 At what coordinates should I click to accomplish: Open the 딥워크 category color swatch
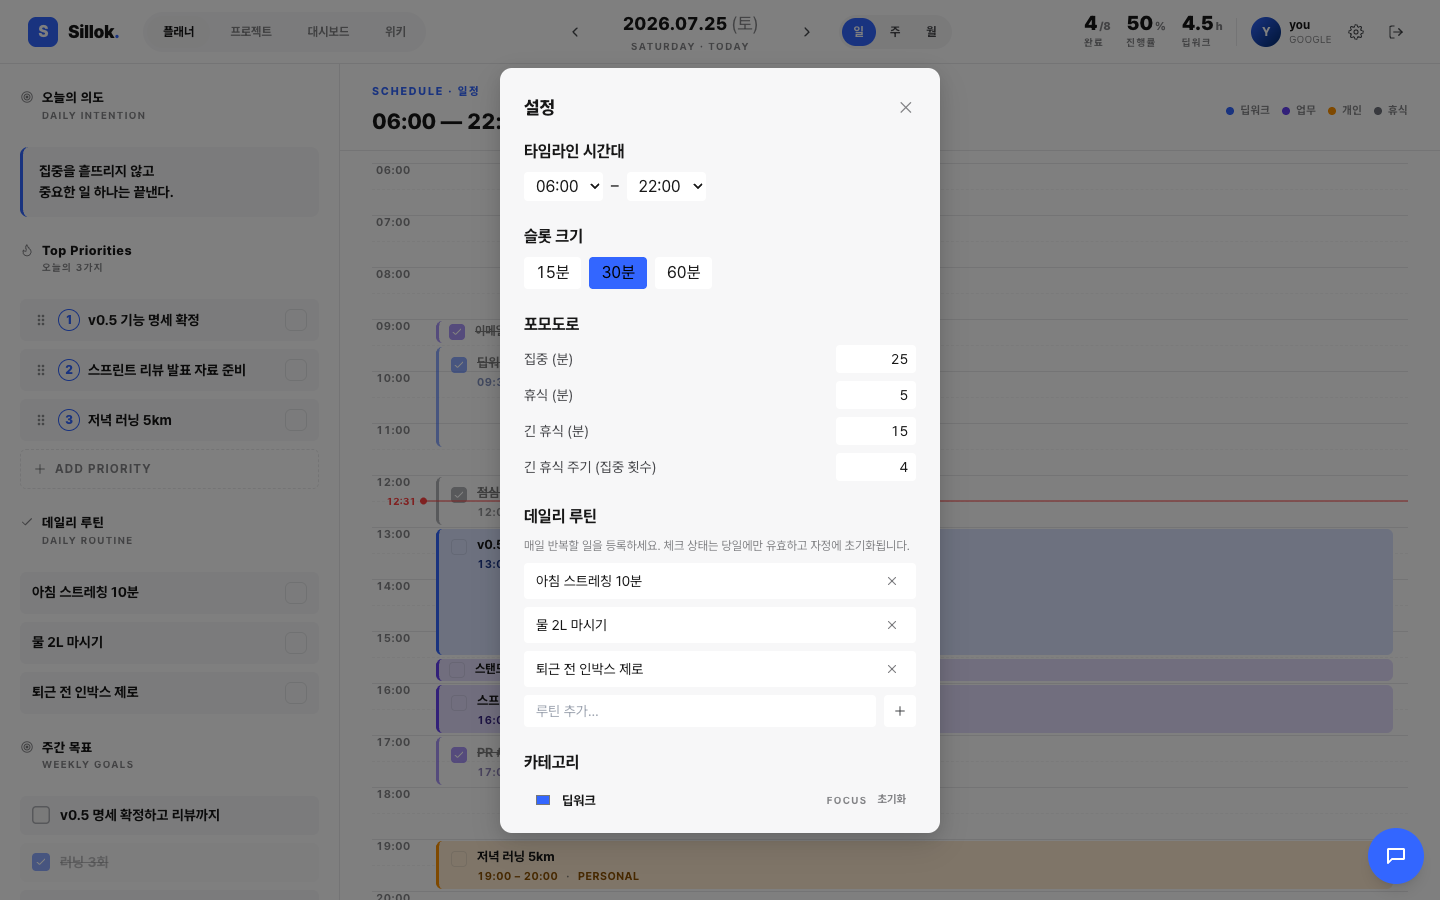(x=543, y=800)
